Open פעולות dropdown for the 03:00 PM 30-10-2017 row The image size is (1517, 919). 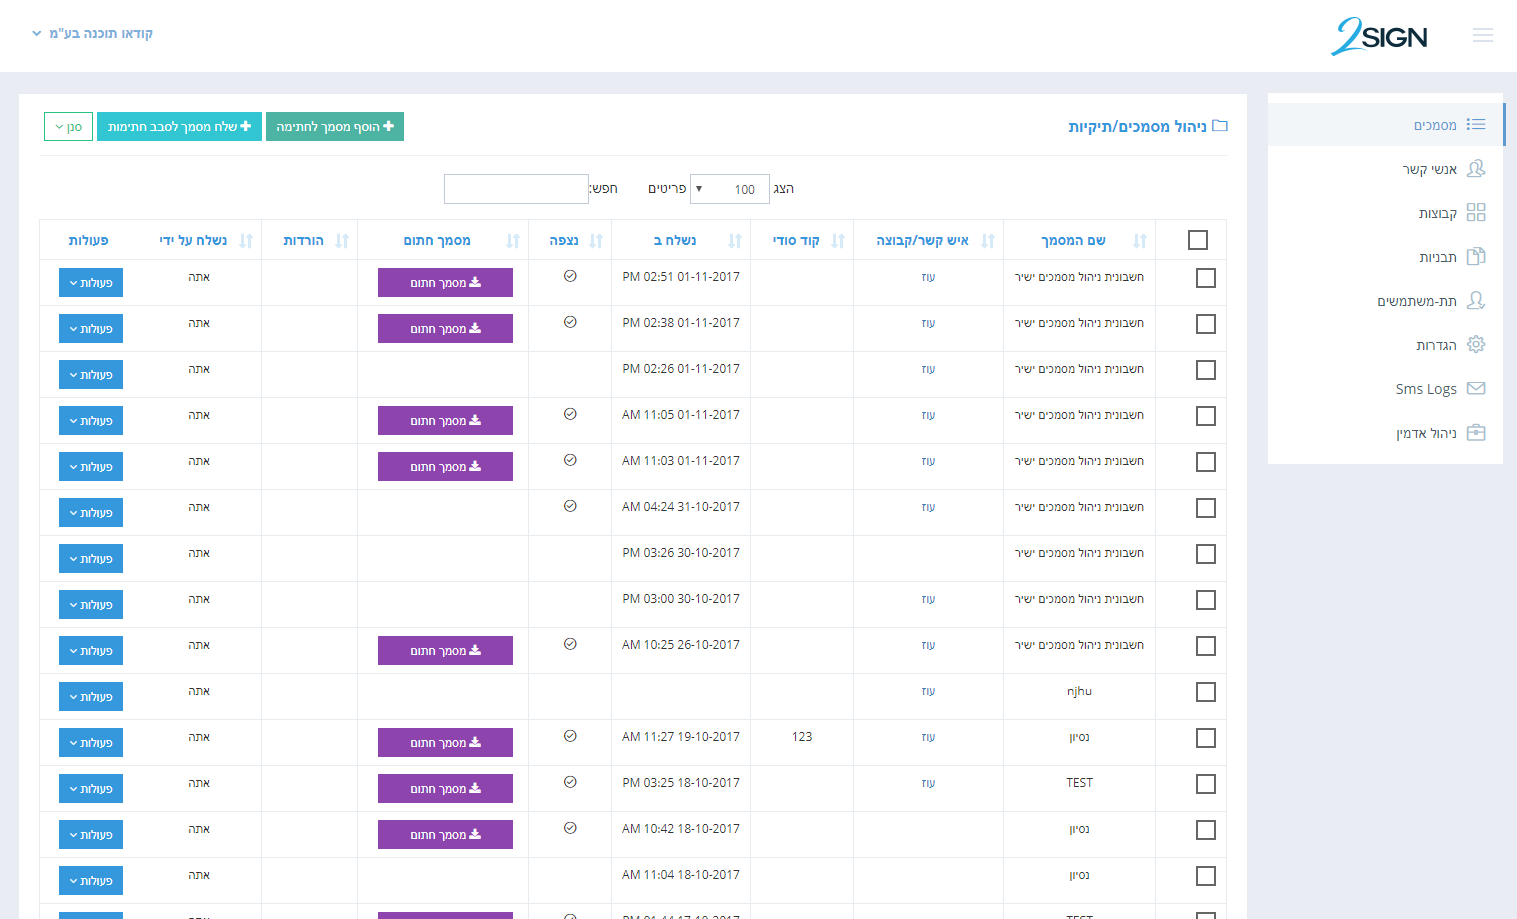(91, 605)
